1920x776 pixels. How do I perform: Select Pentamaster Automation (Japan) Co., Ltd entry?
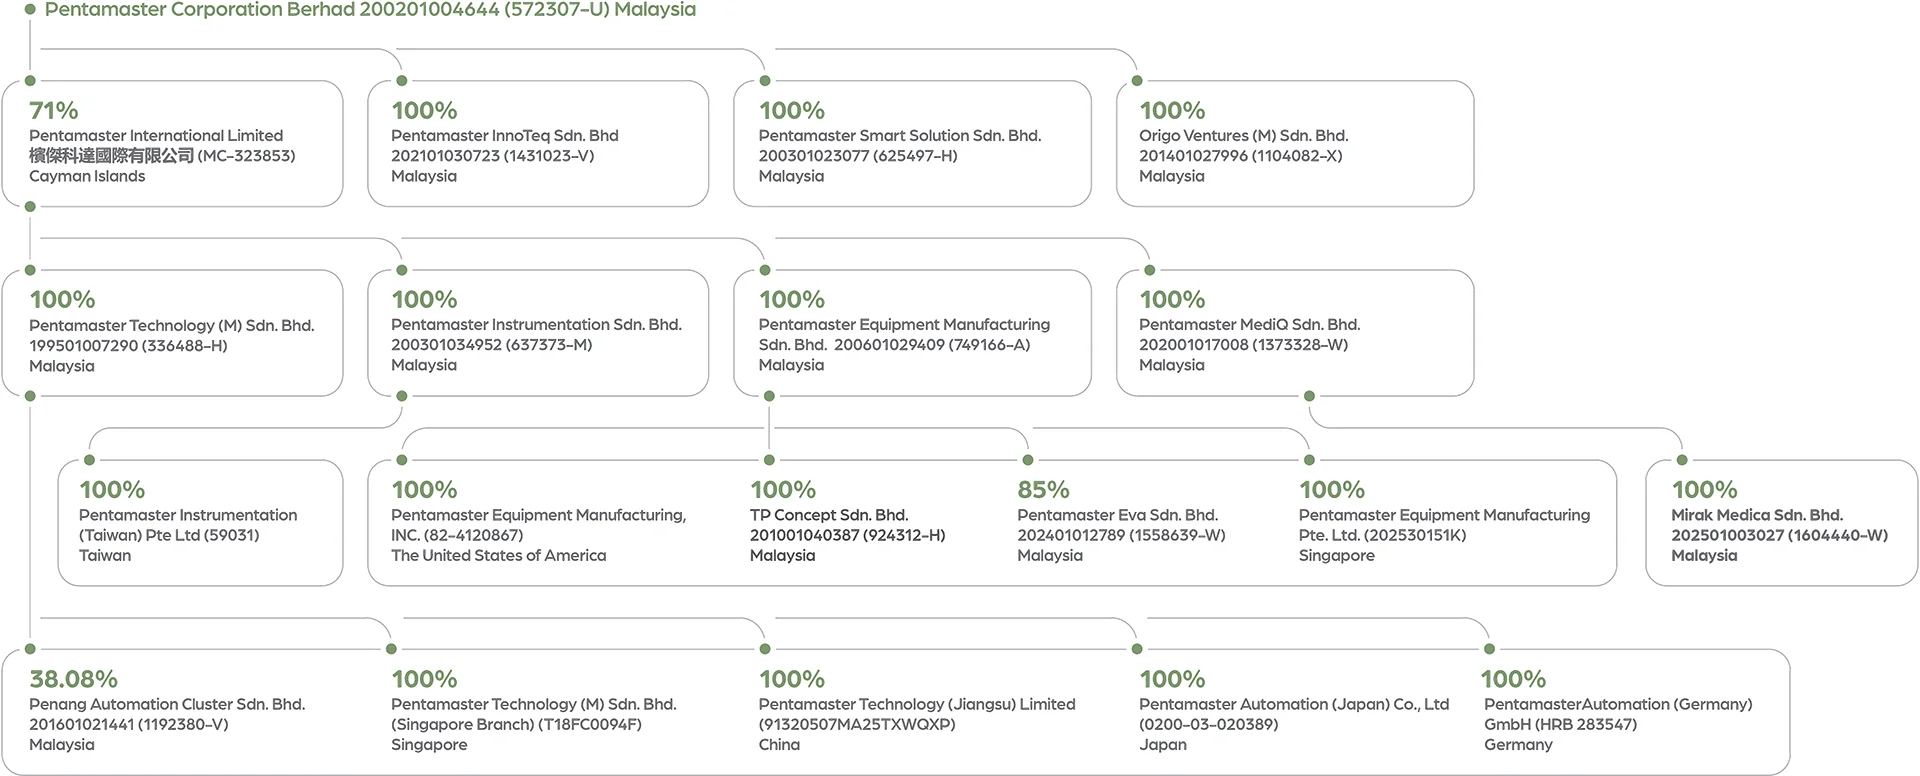click(1293, 705)
